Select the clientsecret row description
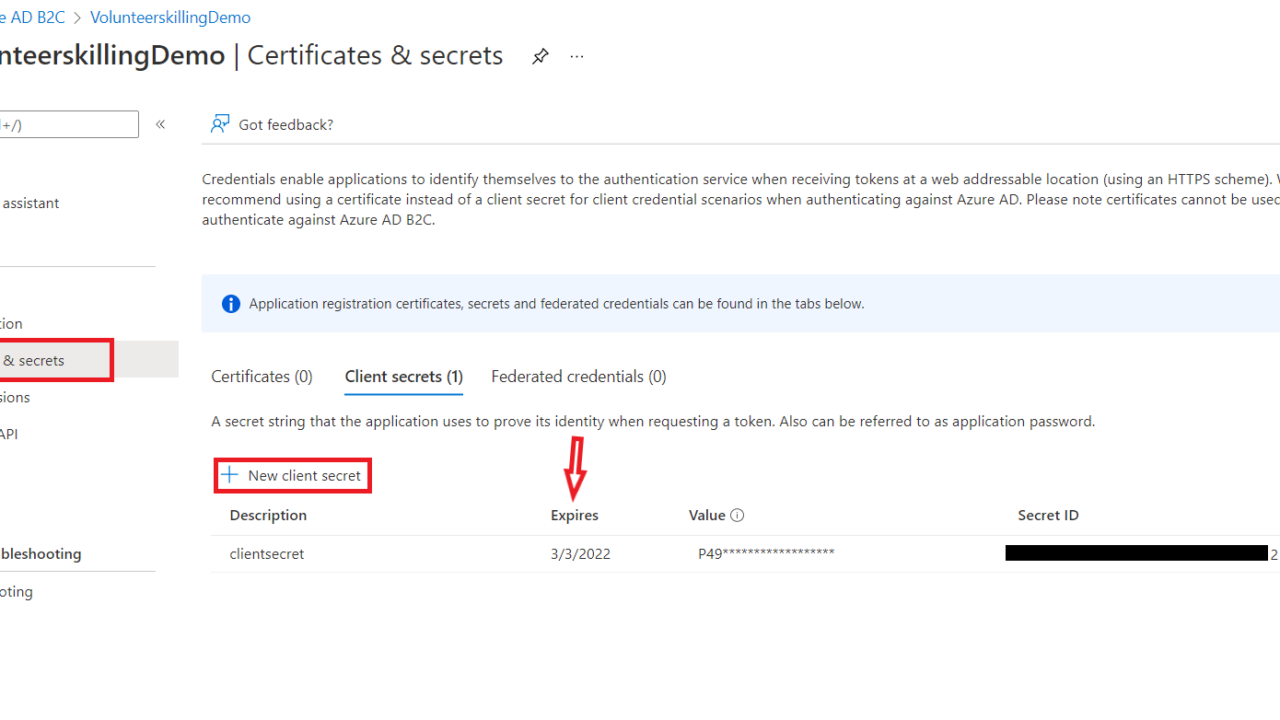This screenshot has width=1280, height=720. [x=267, y=554]
